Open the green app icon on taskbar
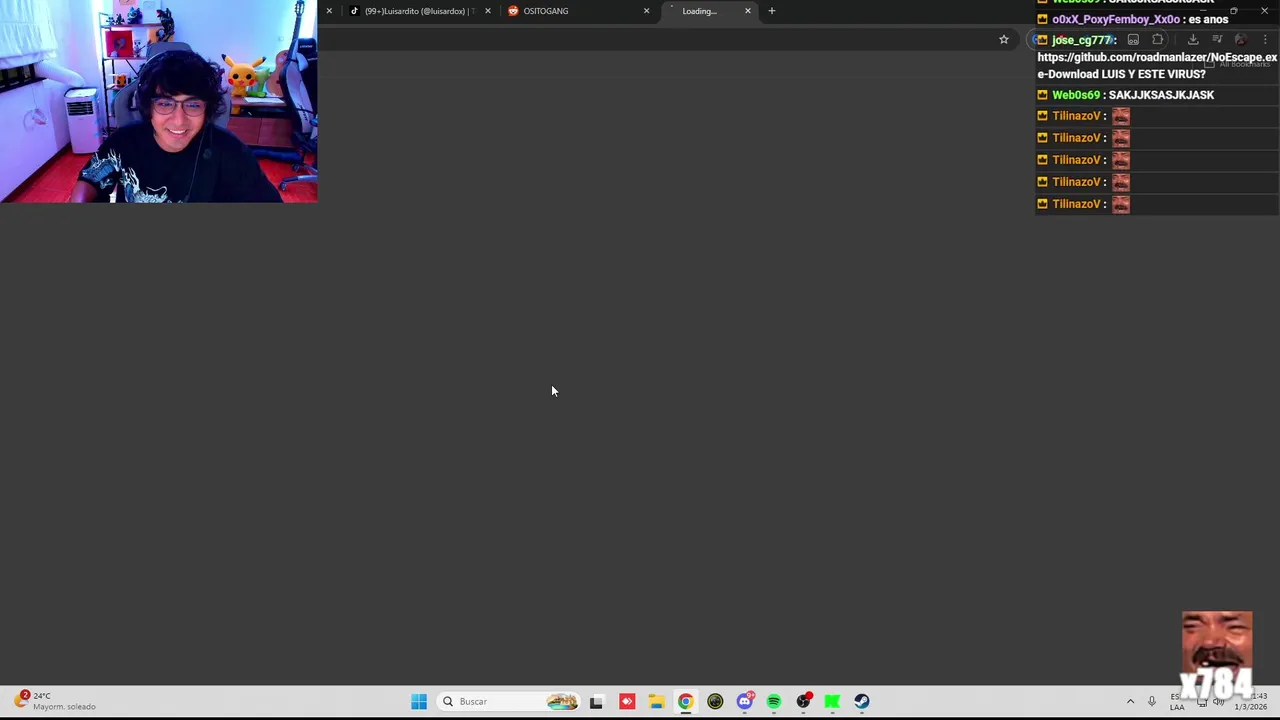This screenshot has height=720, width=1280. tap(832, 701)
